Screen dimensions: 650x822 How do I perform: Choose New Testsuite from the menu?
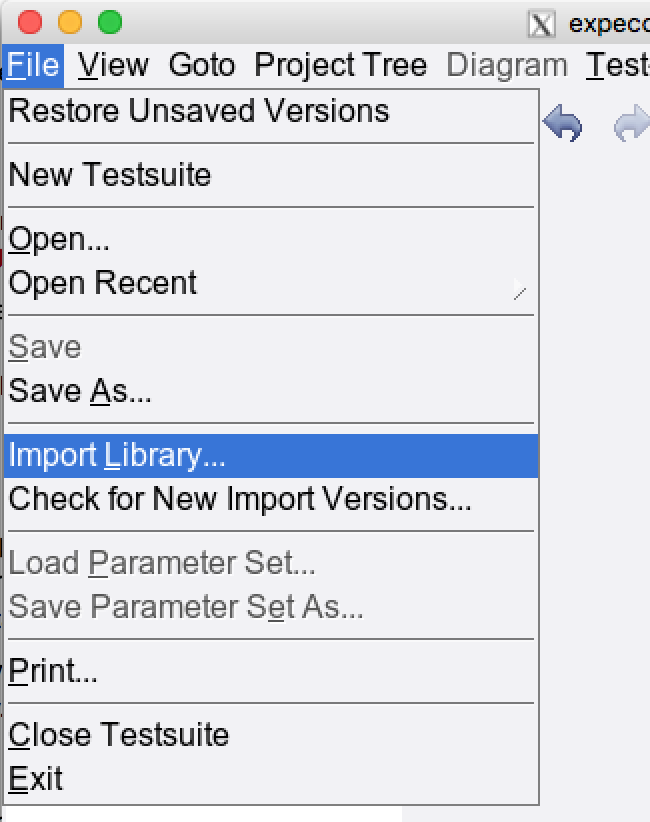tap(110, 175)
